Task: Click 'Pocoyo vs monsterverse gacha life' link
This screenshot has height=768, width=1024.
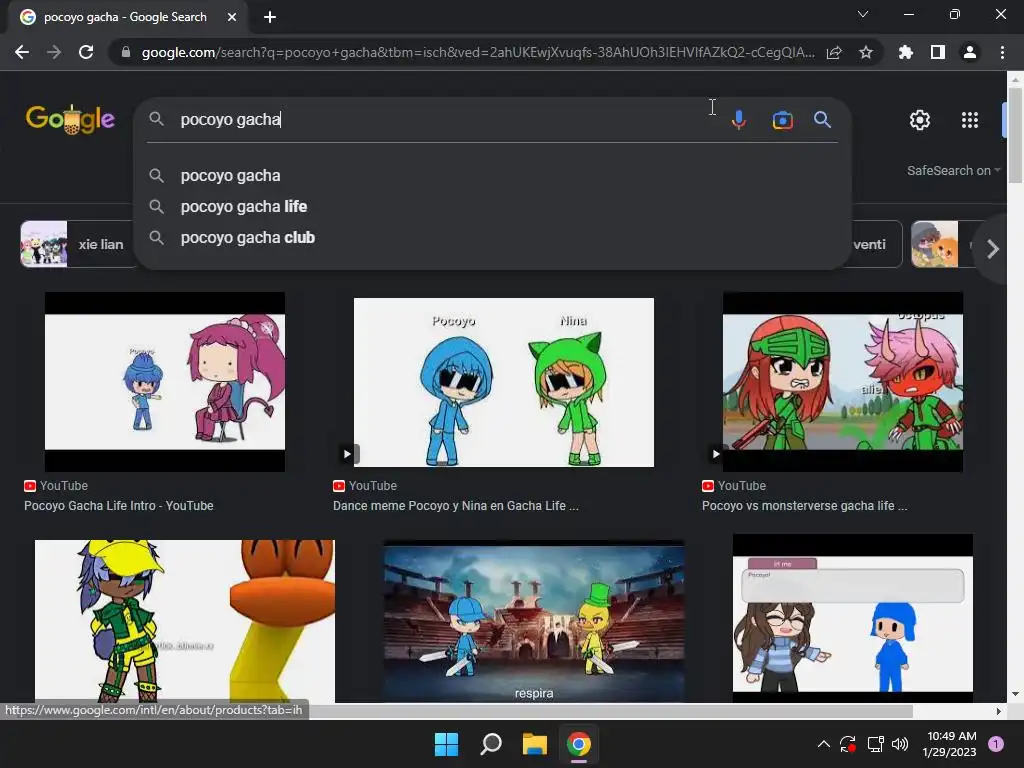Action: [805, 505]
